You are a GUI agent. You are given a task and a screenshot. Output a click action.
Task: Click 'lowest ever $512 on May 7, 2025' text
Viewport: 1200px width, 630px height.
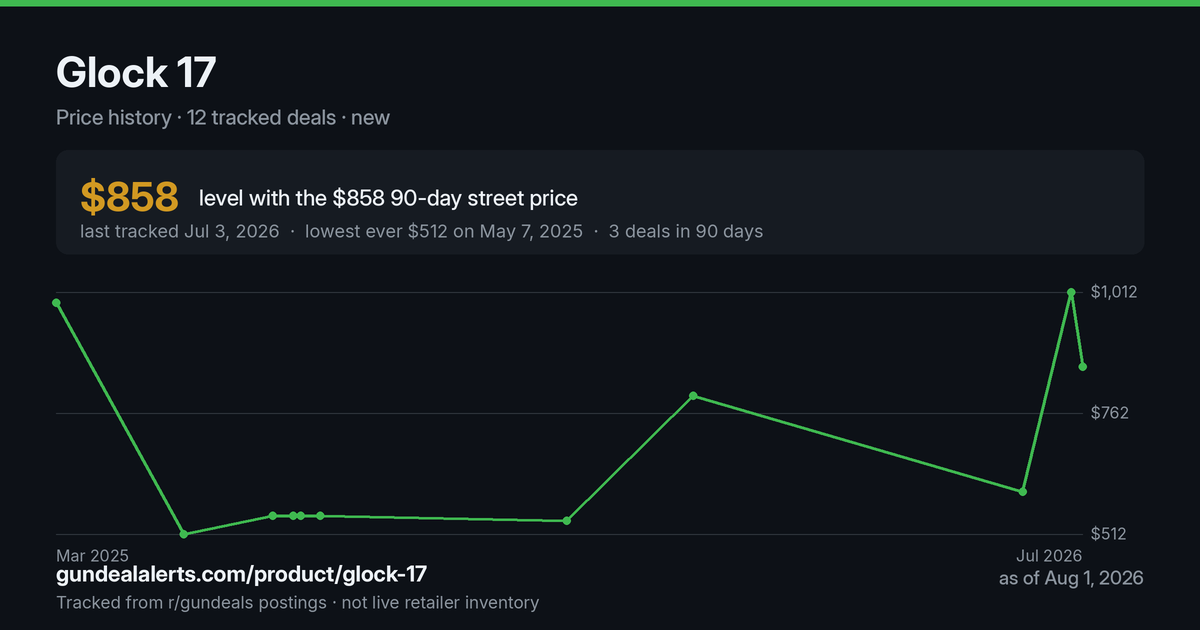click(443, 231)
